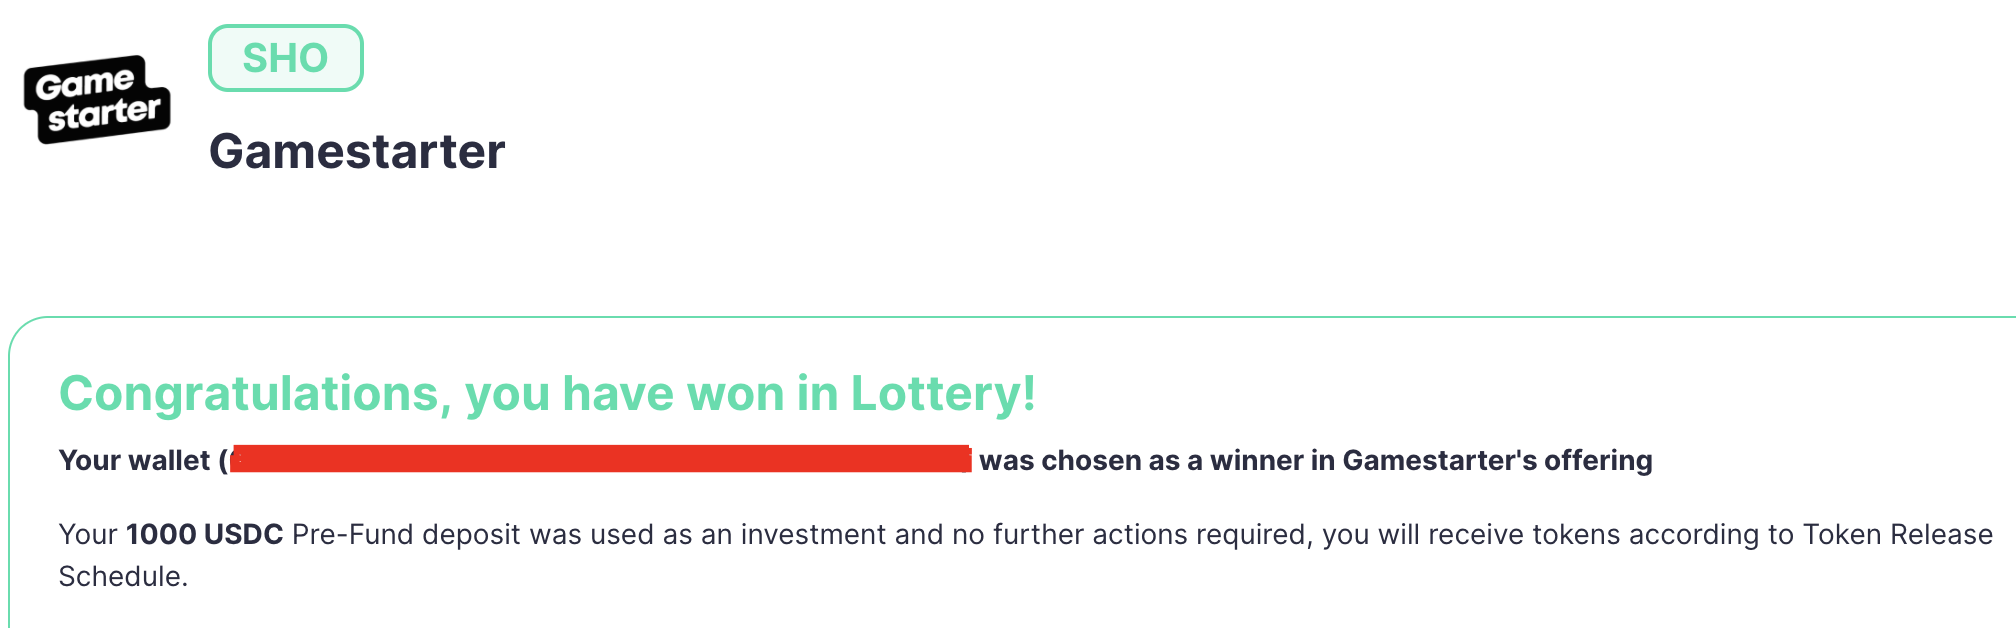This screenshot has width=2016, height=628.
Task: Click the word Congratulations in the green heading
Action: tap(250, 394)
